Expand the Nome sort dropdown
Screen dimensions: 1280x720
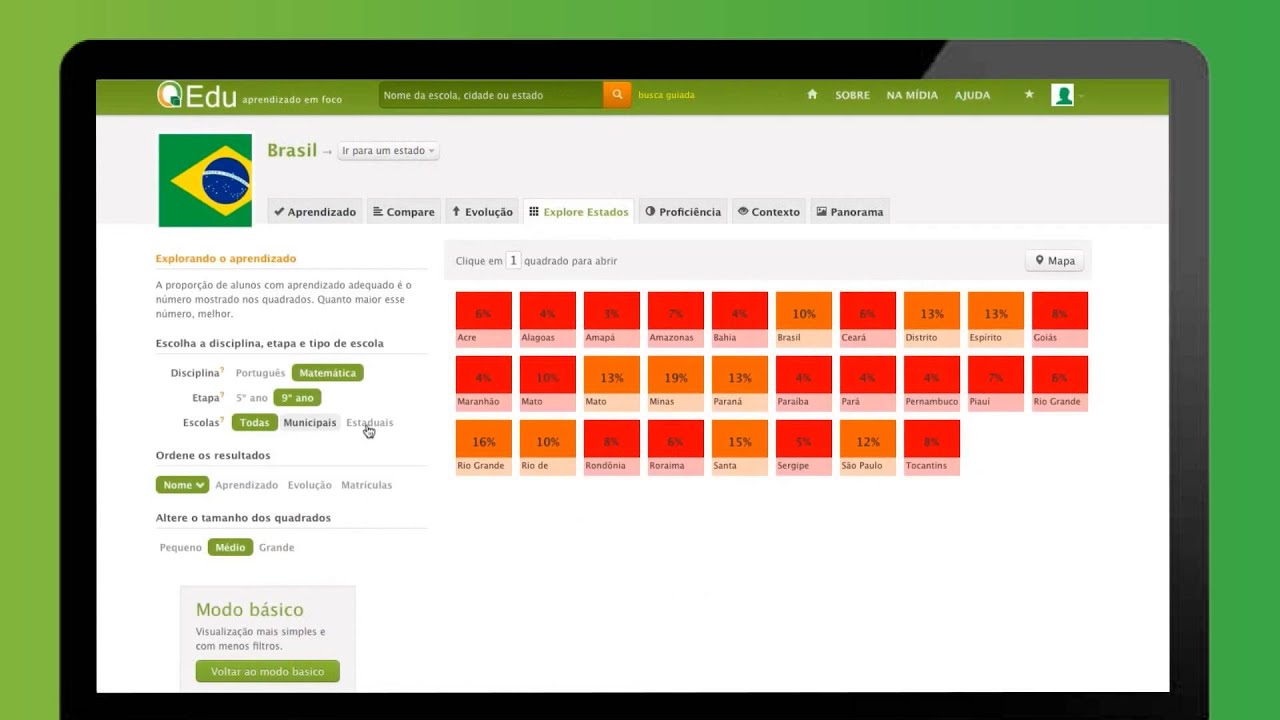pos(182,485)
